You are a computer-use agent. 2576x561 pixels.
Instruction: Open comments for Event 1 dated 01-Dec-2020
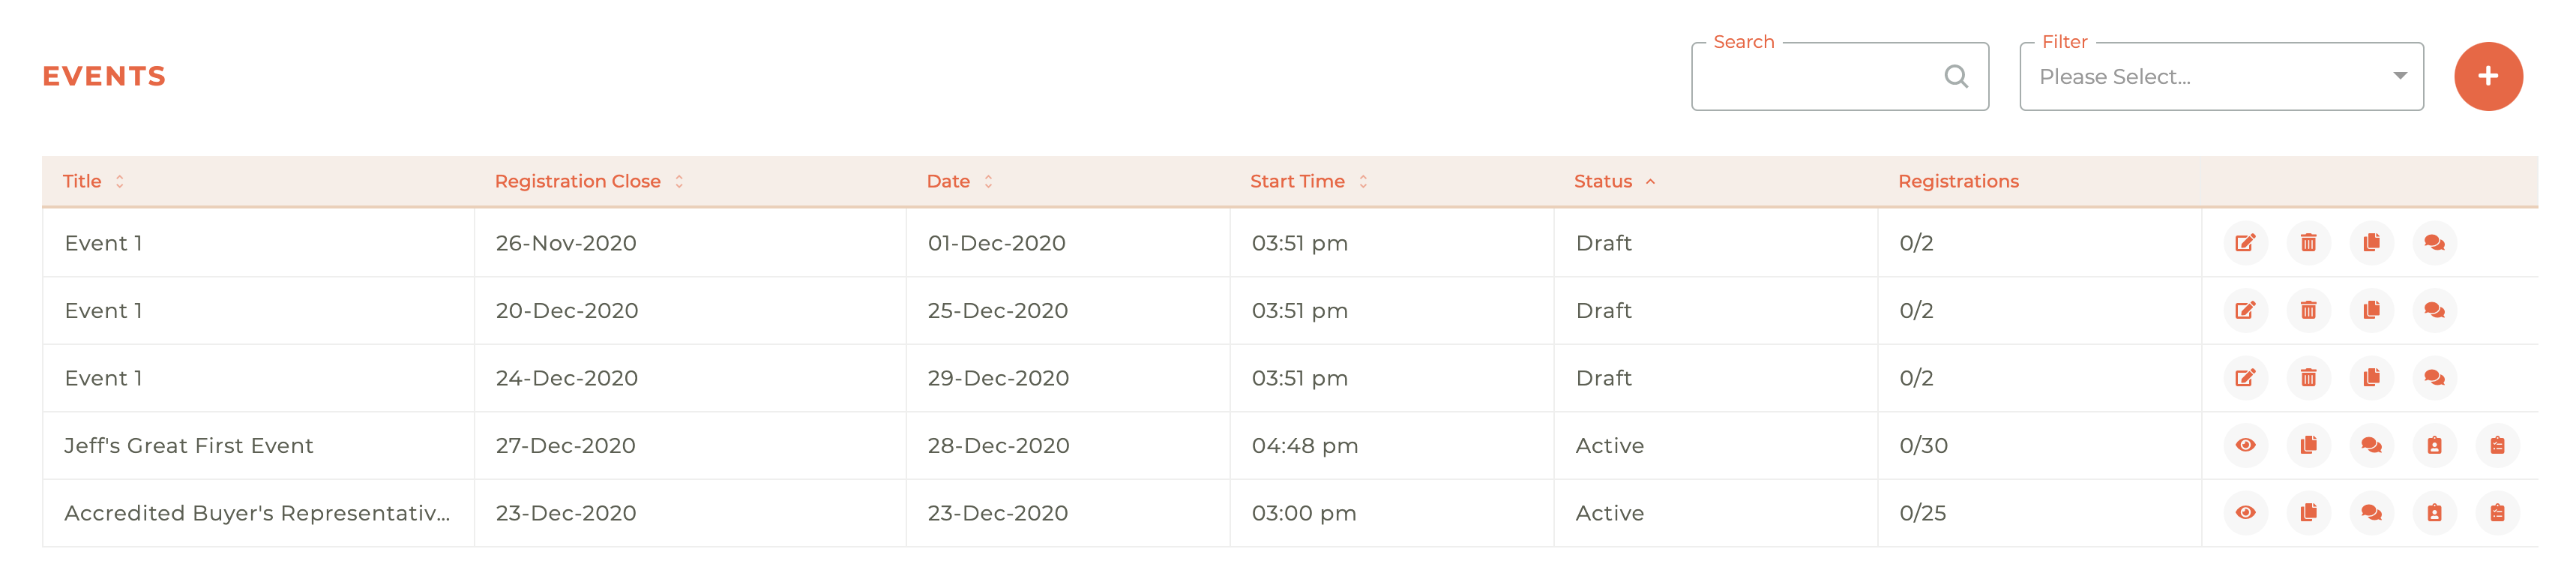[2434, 243]
